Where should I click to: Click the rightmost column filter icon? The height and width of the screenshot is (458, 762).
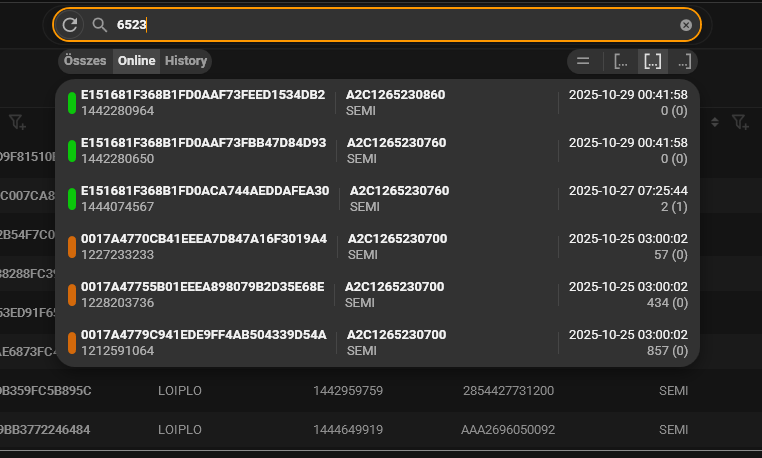tap(739, 122)
